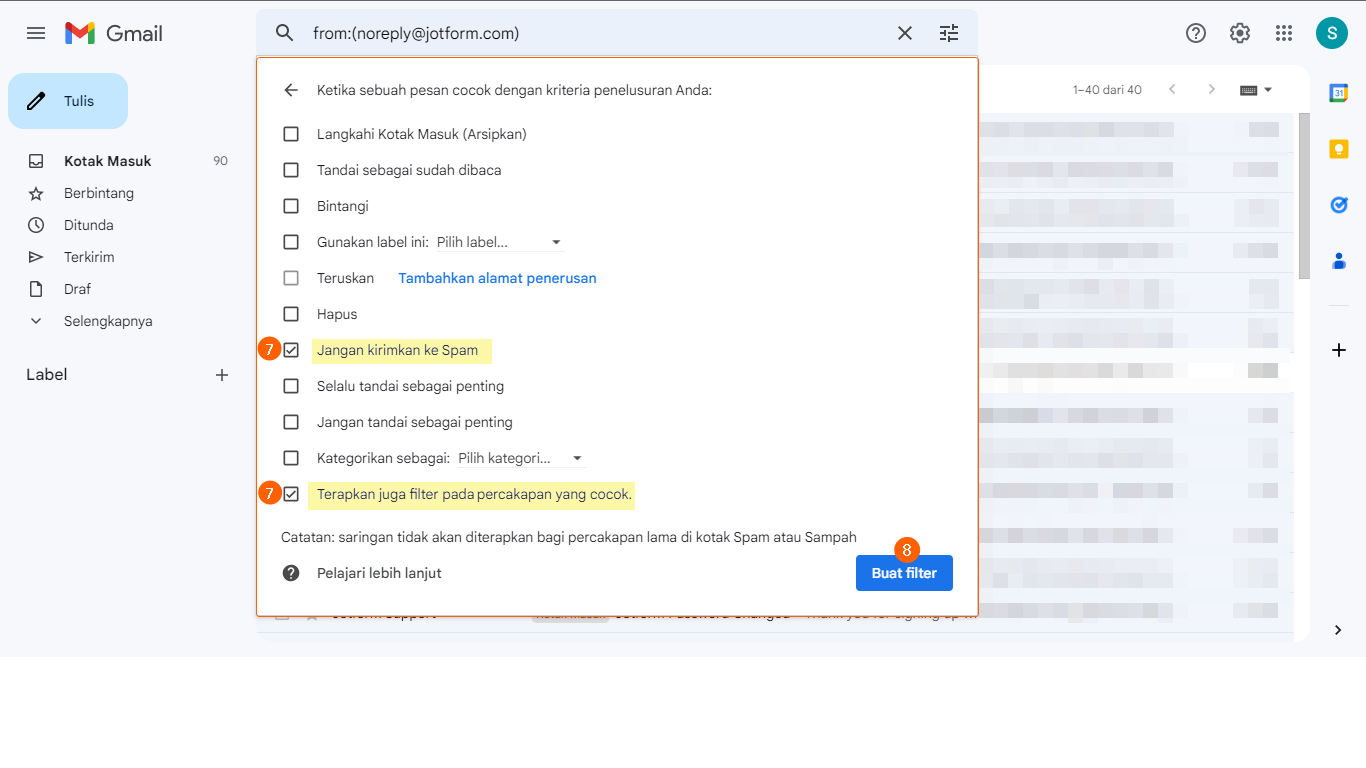Expand "Selengkapnya" in the sidebar
1366x768 pixels.
coord(108,321)
